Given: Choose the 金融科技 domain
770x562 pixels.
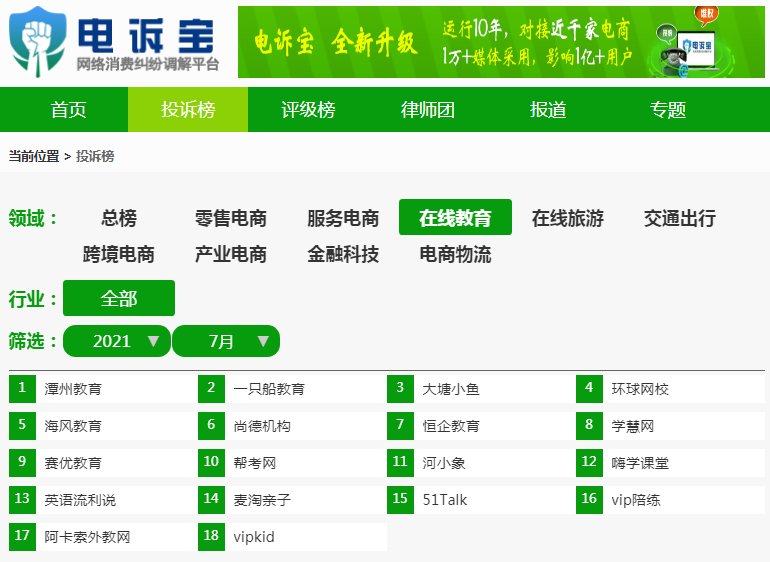Looking at the screenshot, I should tap(343, 254).
